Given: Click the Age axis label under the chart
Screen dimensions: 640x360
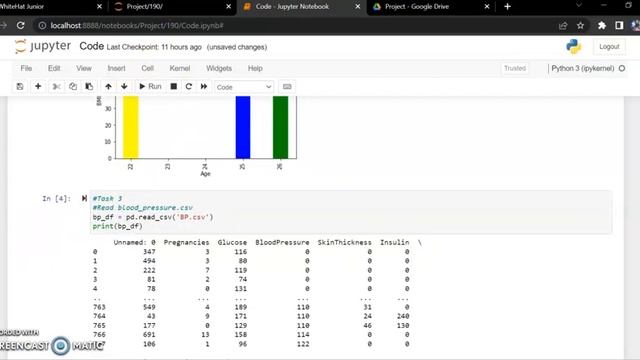Looking at the screenshot, I should point(205,174).
